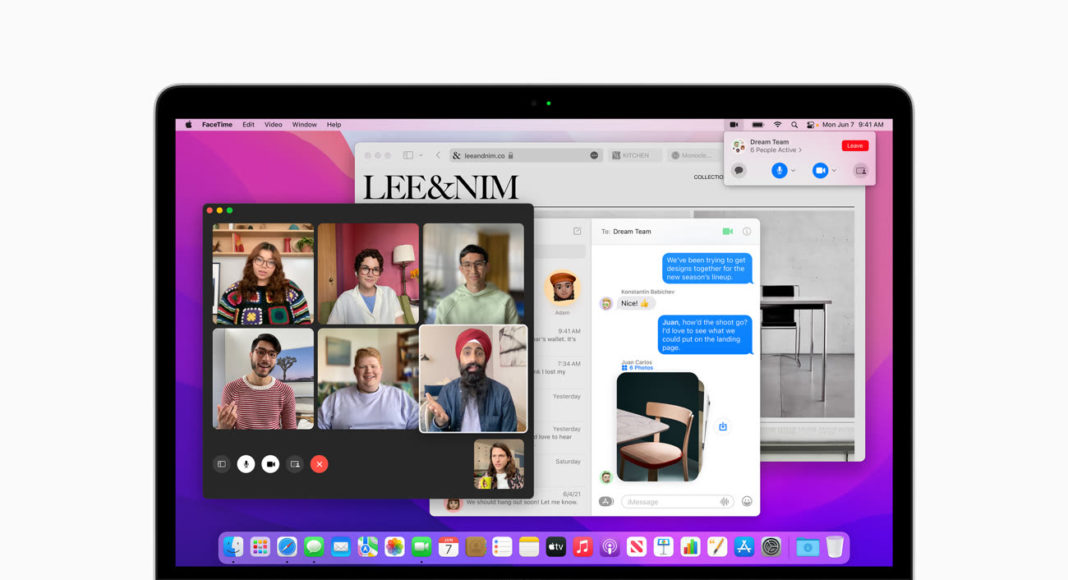
Task: Show the sidebar in the FaceTime call window
Action: 221,464
